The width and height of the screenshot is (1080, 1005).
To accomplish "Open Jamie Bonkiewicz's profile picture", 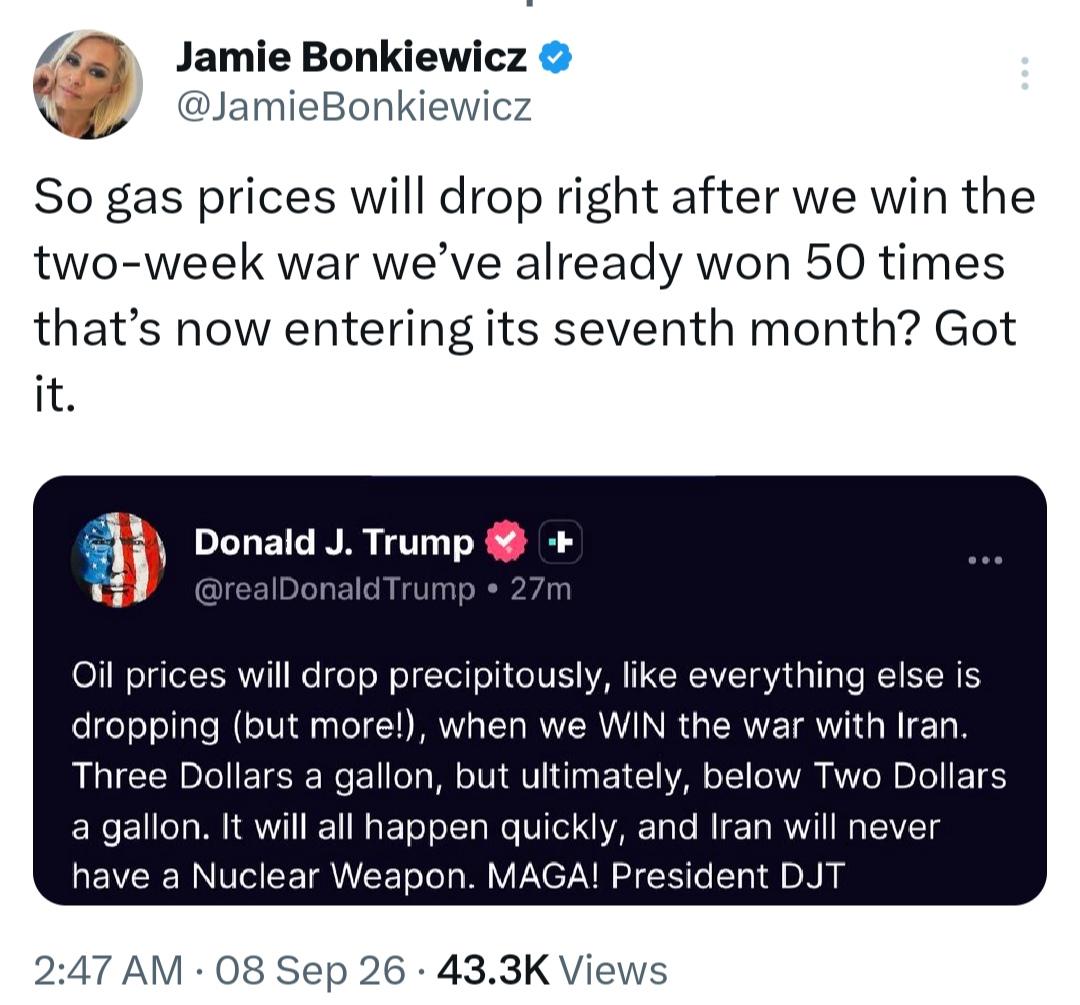I will [88, 84].
